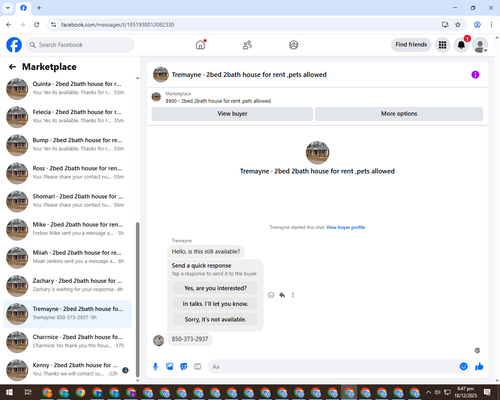Open the emoji picker in message field
This screenshot has height=400, width=500.
coord(463,366)
